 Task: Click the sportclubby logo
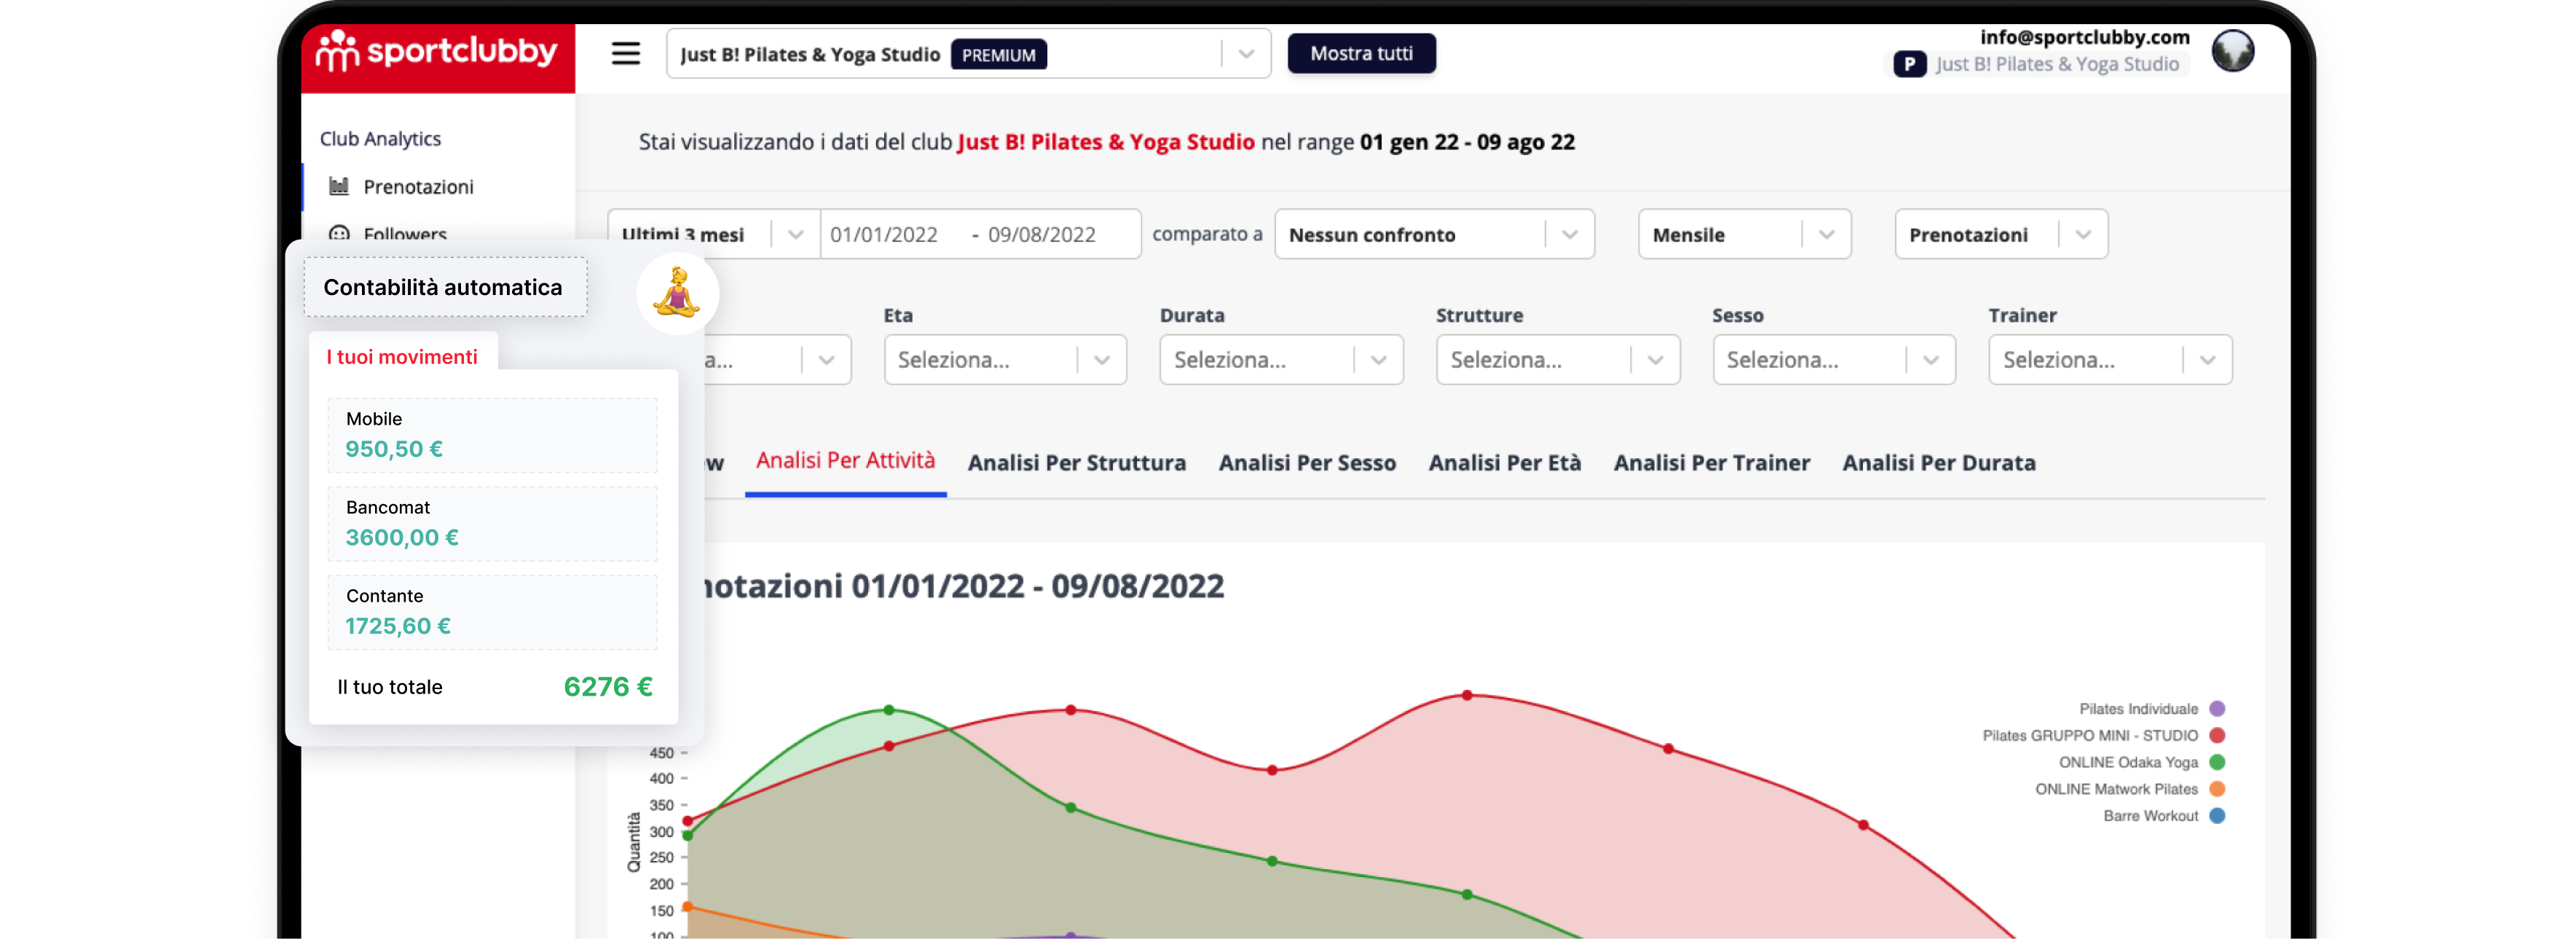click(436, 51)
